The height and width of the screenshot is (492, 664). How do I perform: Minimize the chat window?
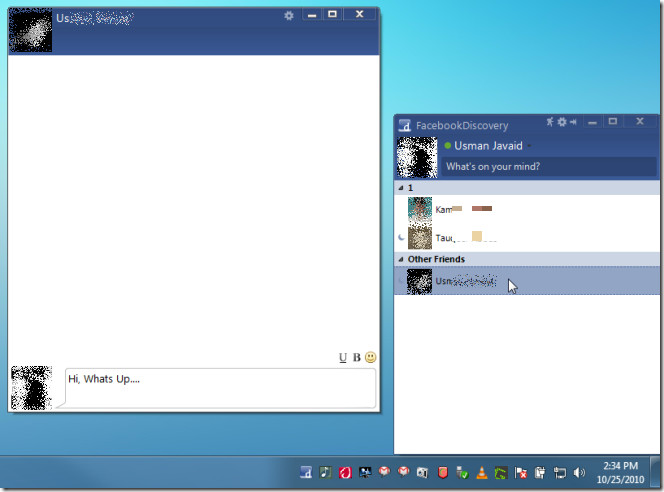[x=312, y=15]
